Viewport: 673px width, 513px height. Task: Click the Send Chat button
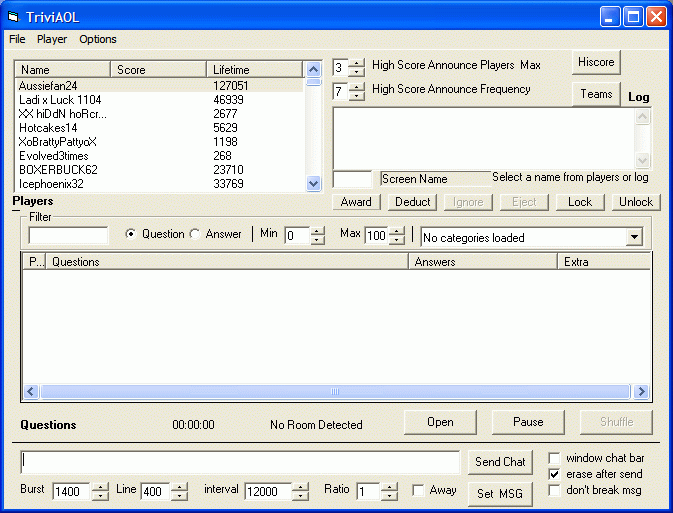tap(500, 462)
